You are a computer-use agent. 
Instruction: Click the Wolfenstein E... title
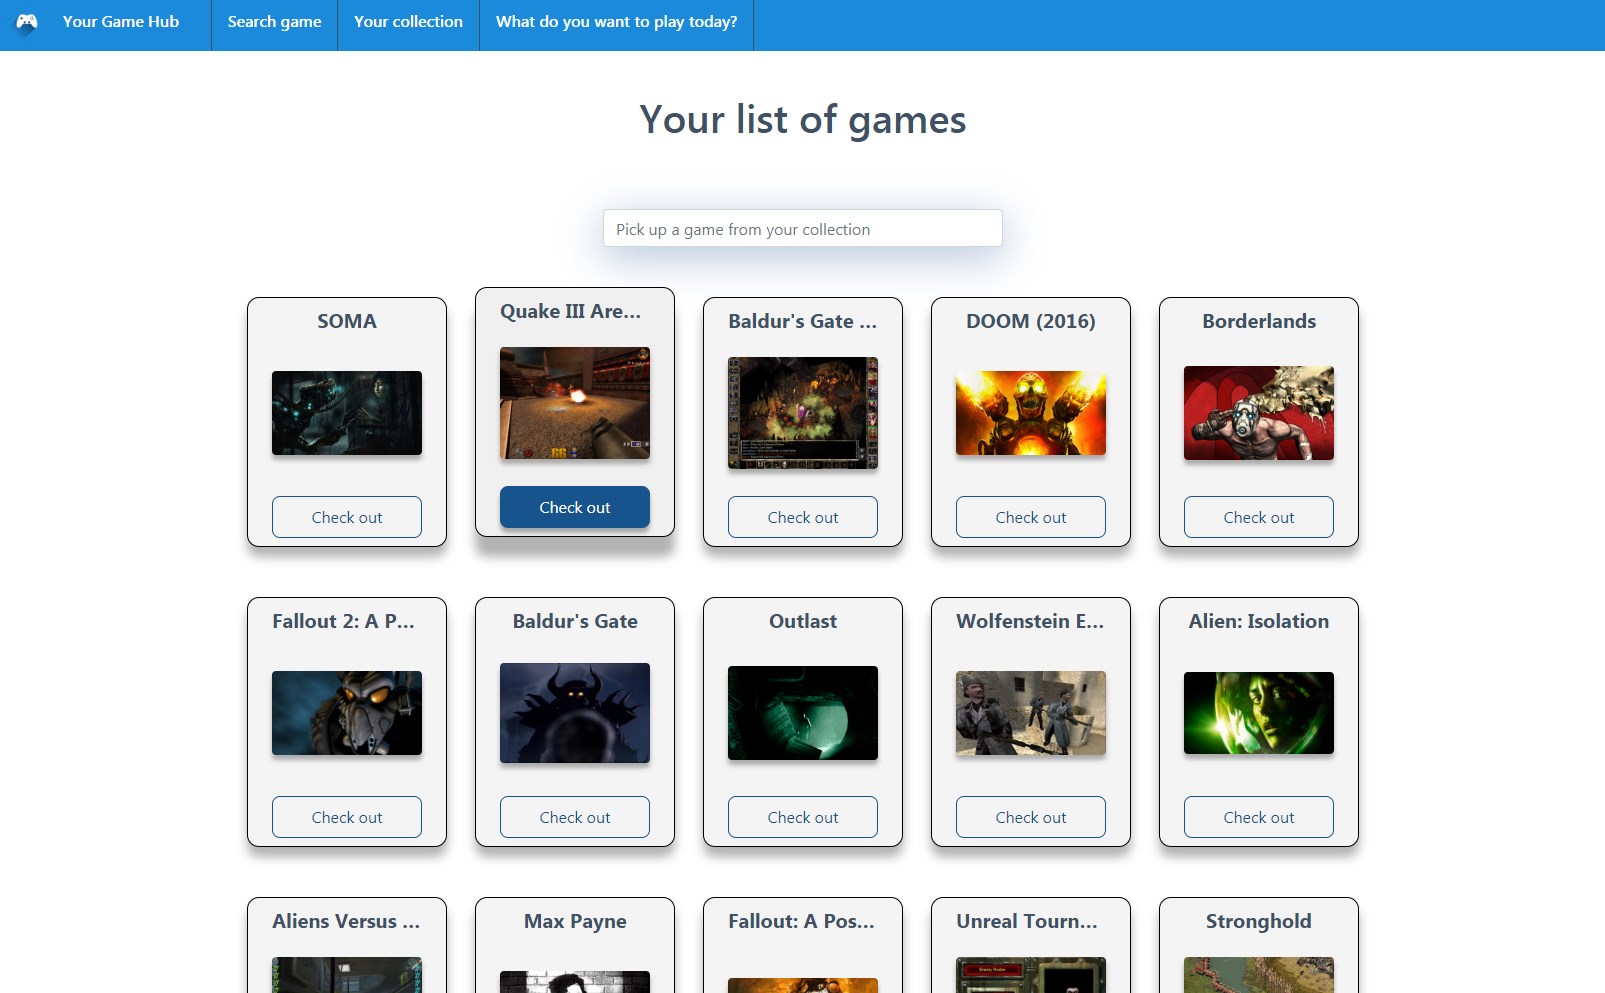1030,621
